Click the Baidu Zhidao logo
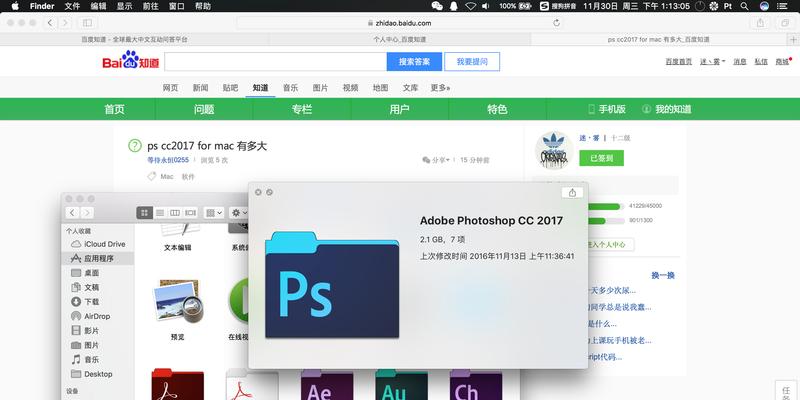 (x=131, y=60)
